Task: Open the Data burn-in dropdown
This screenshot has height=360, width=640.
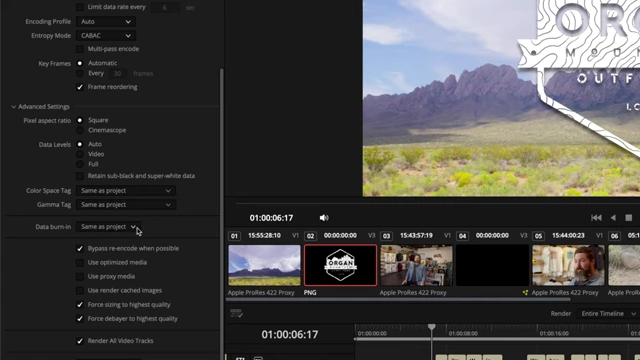Action: click(x=108, y=227)
